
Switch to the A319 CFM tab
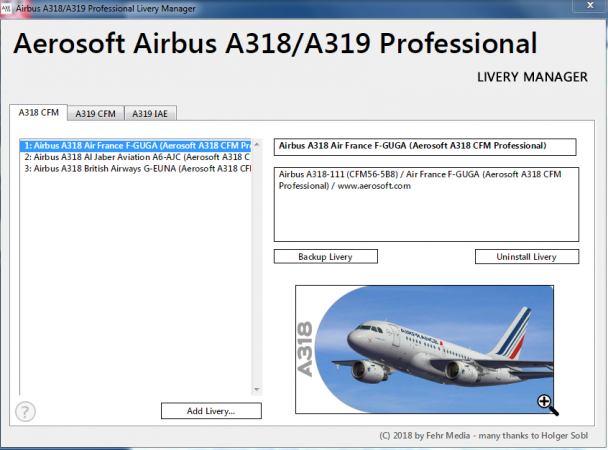click(x=95, y=114)
